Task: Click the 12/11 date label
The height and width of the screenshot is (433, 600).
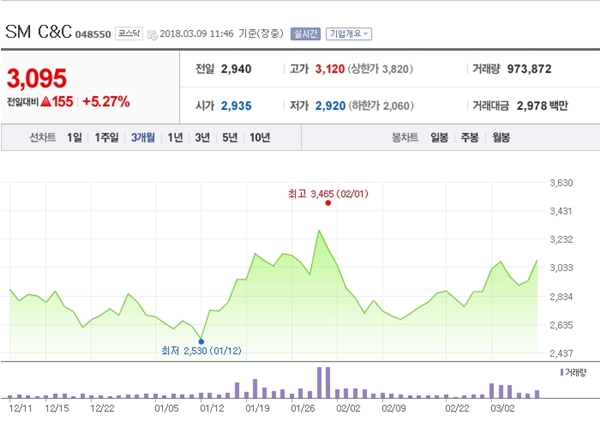Action: pyautogui.click(x=20, y=409)
